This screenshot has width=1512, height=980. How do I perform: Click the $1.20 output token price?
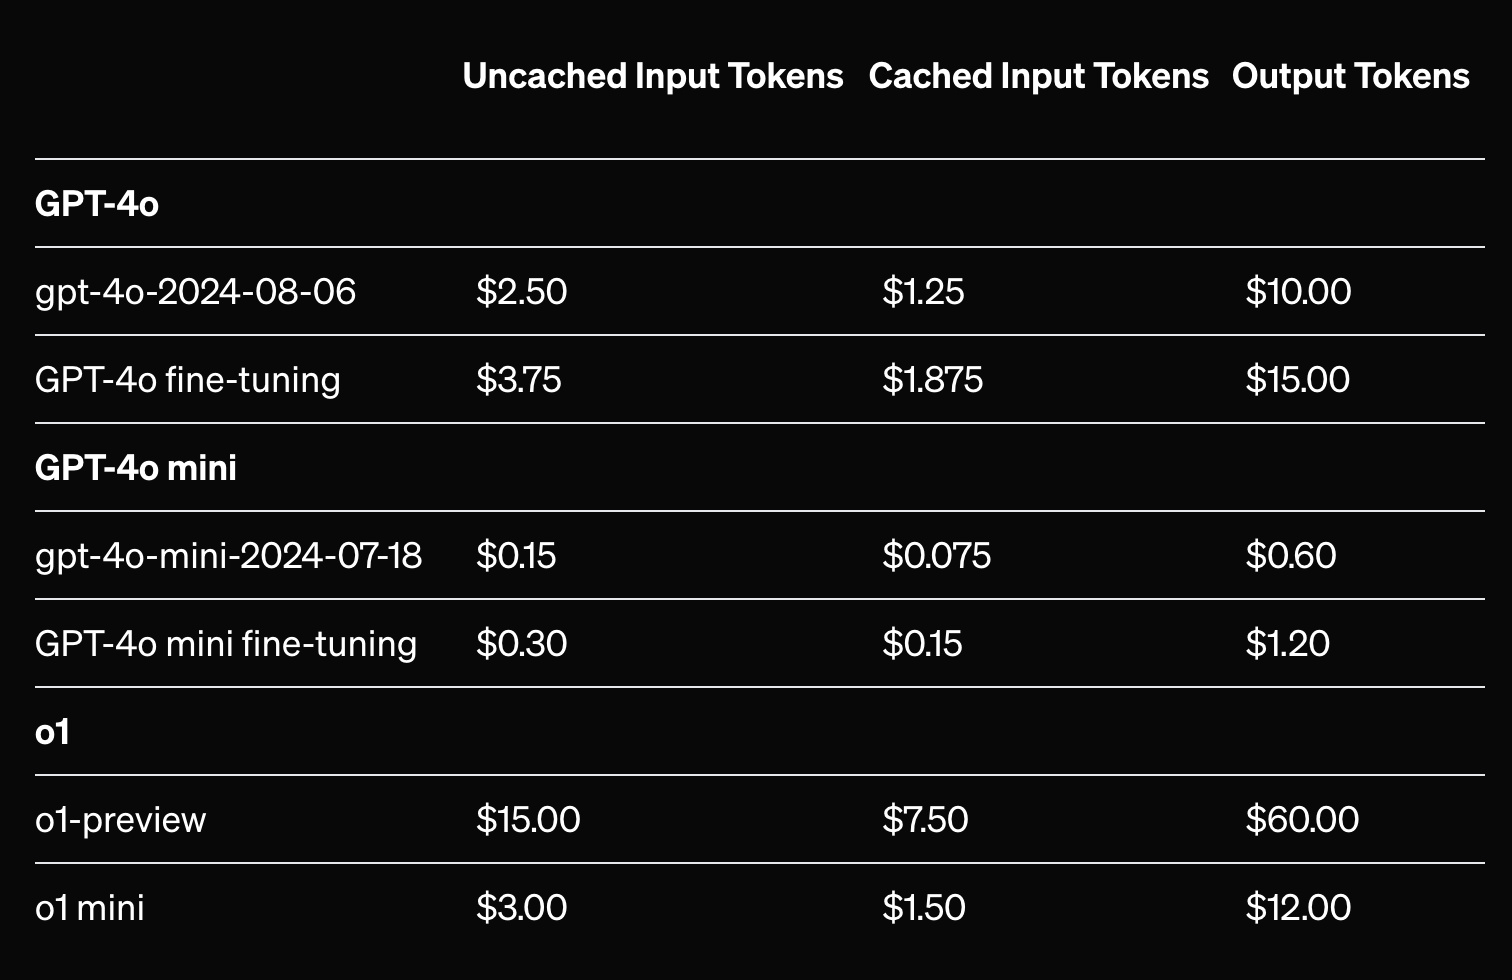click(1287, 644)
